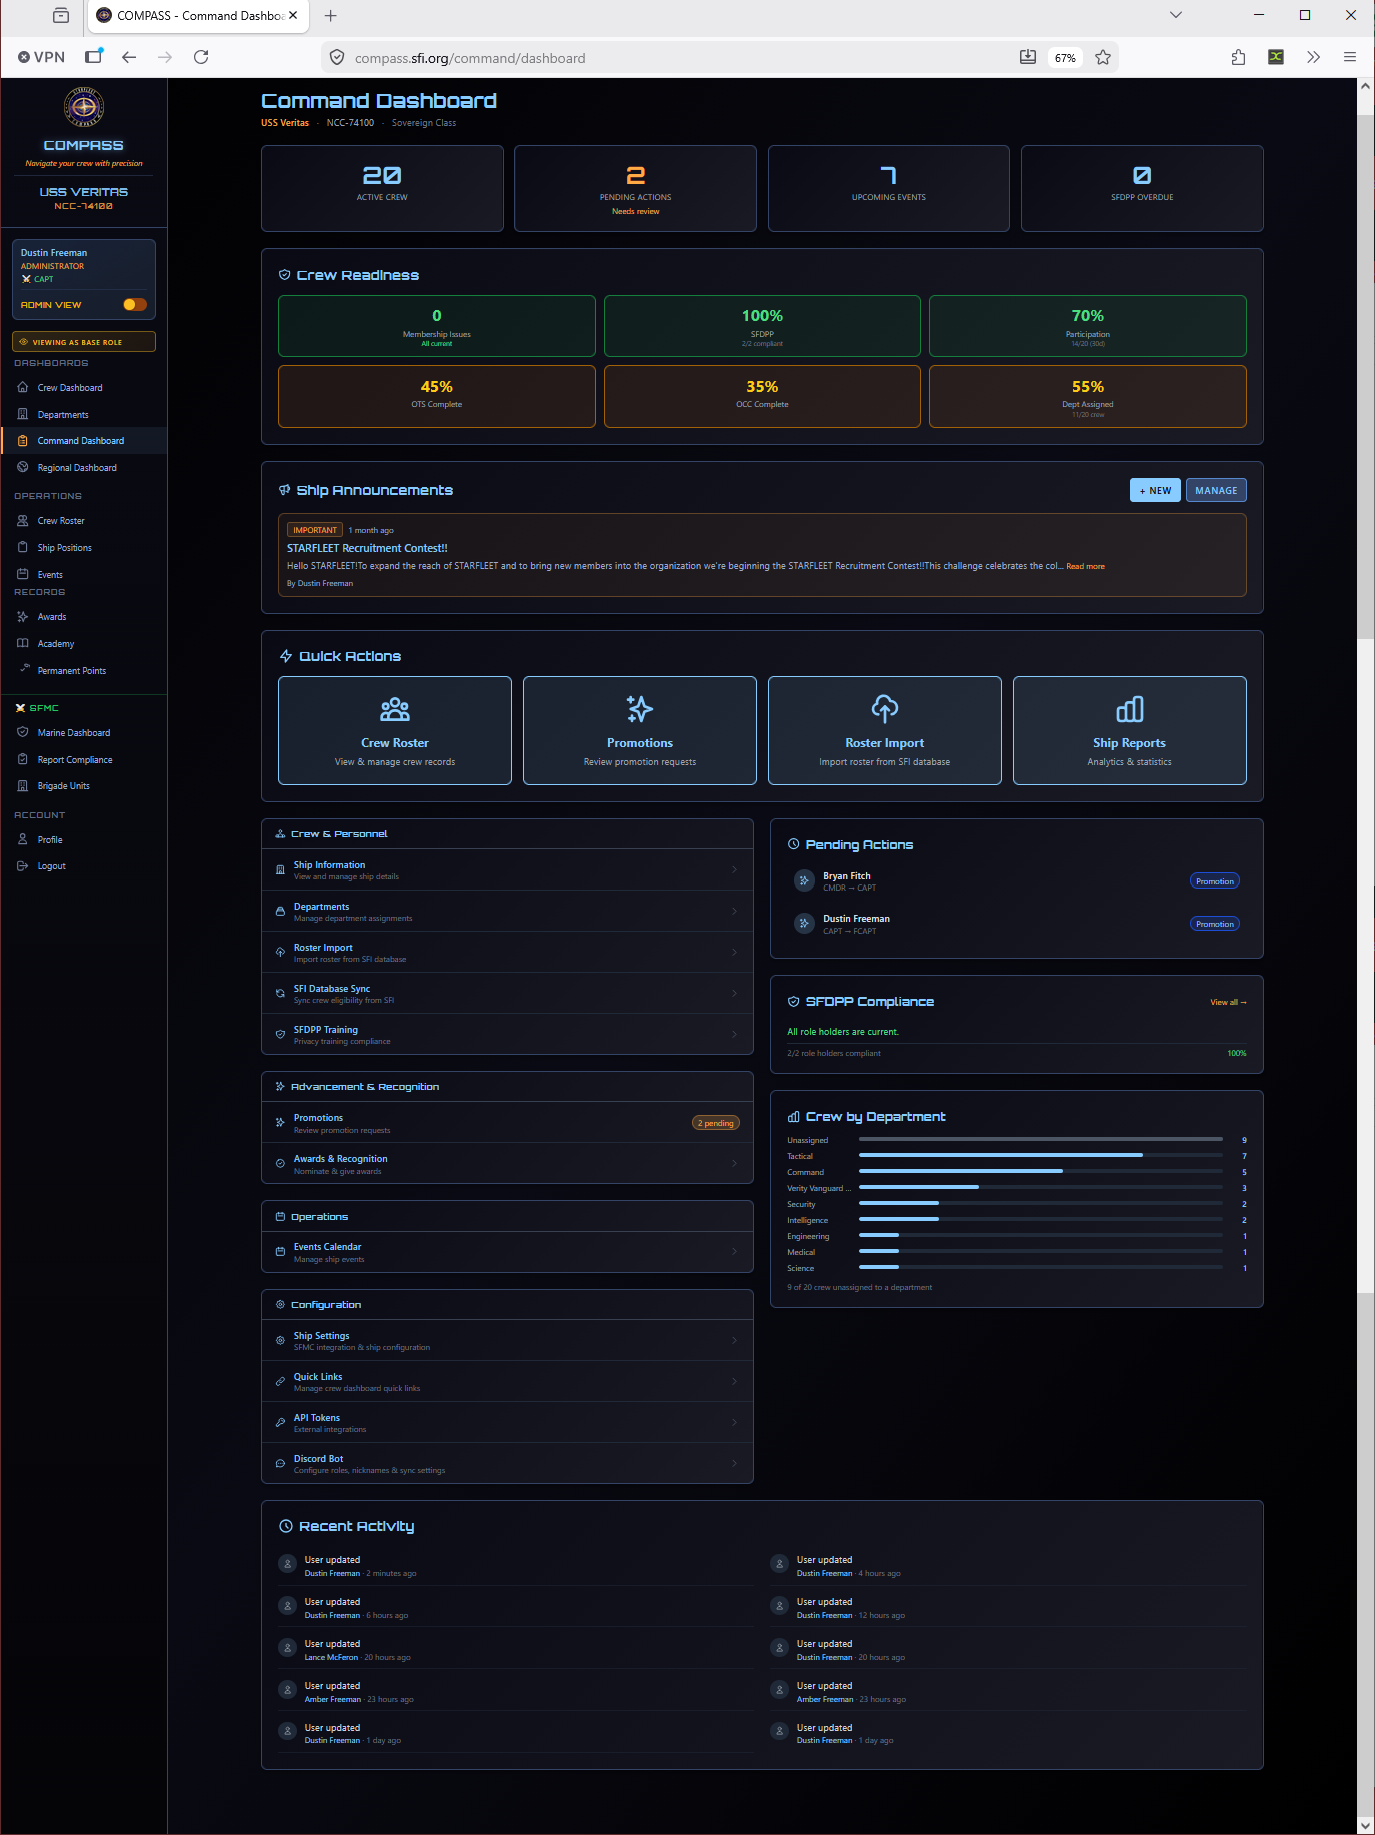The width and height of the screenshot is (1375, 1835).
Task: Click the Awards icon in sidebar
Action: coord(23,617)
